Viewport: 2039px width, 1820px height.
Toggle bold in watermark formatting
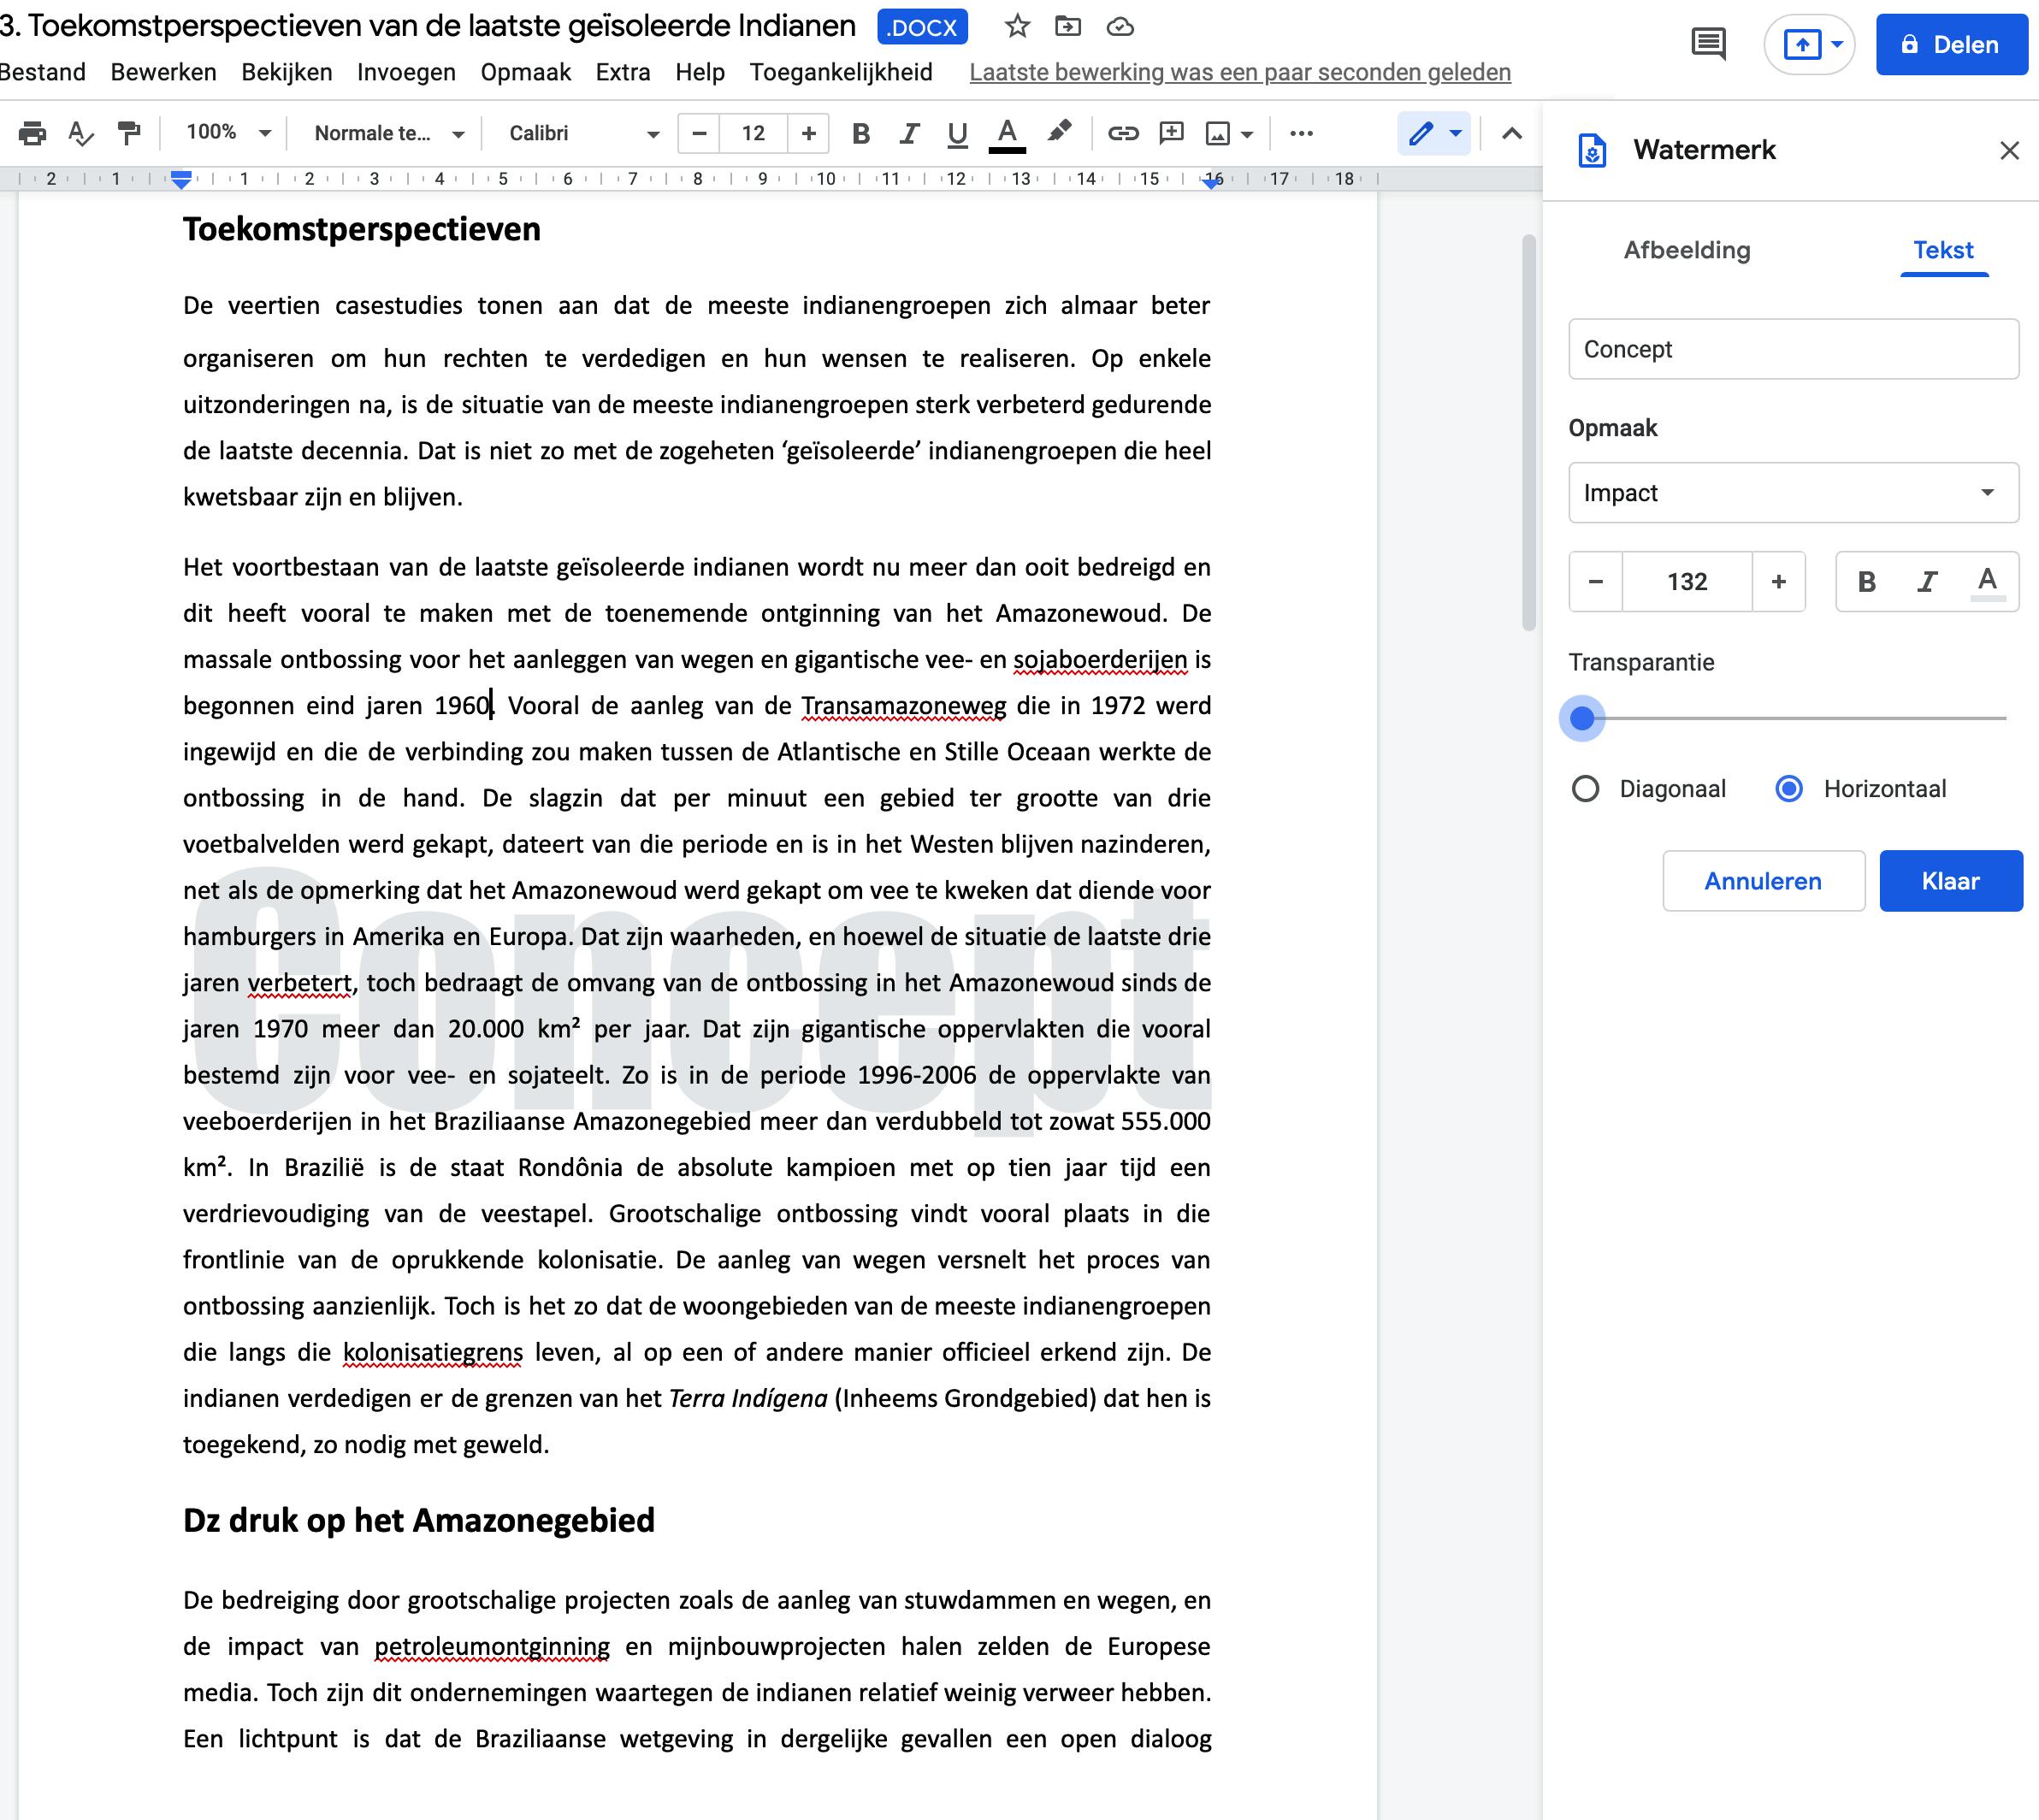click(x=1866, y=582)
